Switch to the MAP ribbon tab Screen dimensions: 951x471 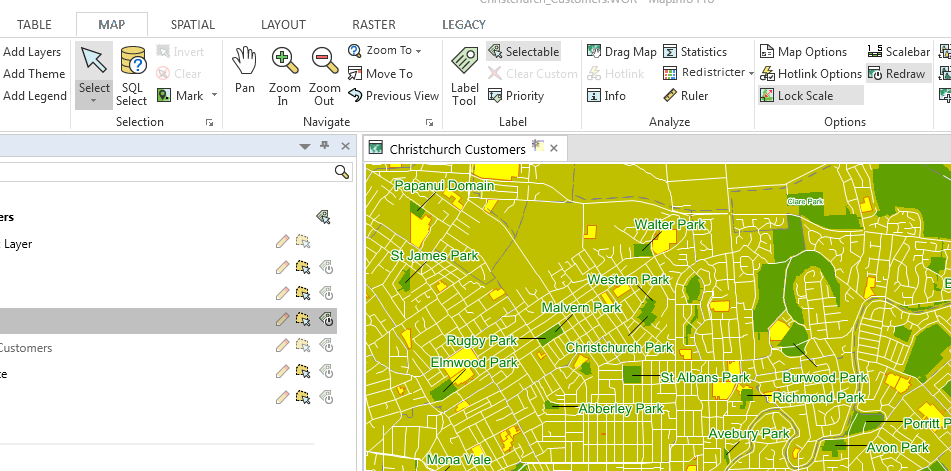click(x=112, y=25)
